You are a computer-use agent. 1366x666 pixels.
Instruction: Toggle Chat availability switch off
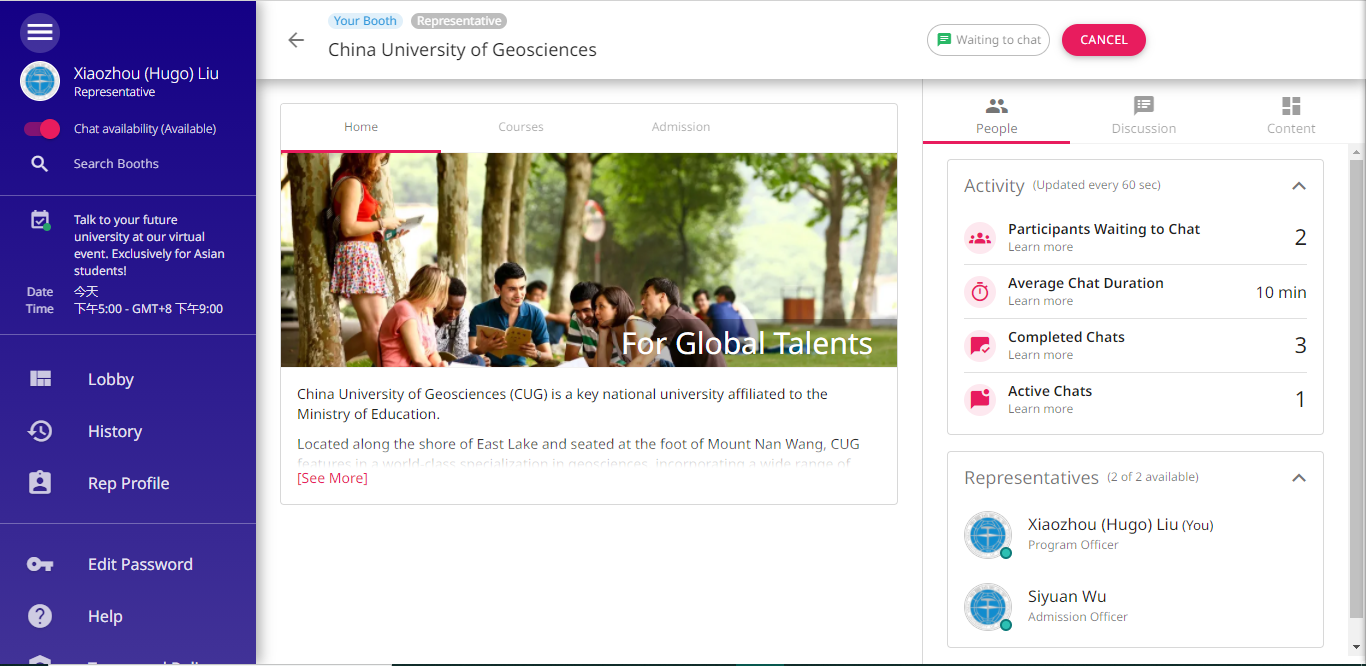pos(42,129)
